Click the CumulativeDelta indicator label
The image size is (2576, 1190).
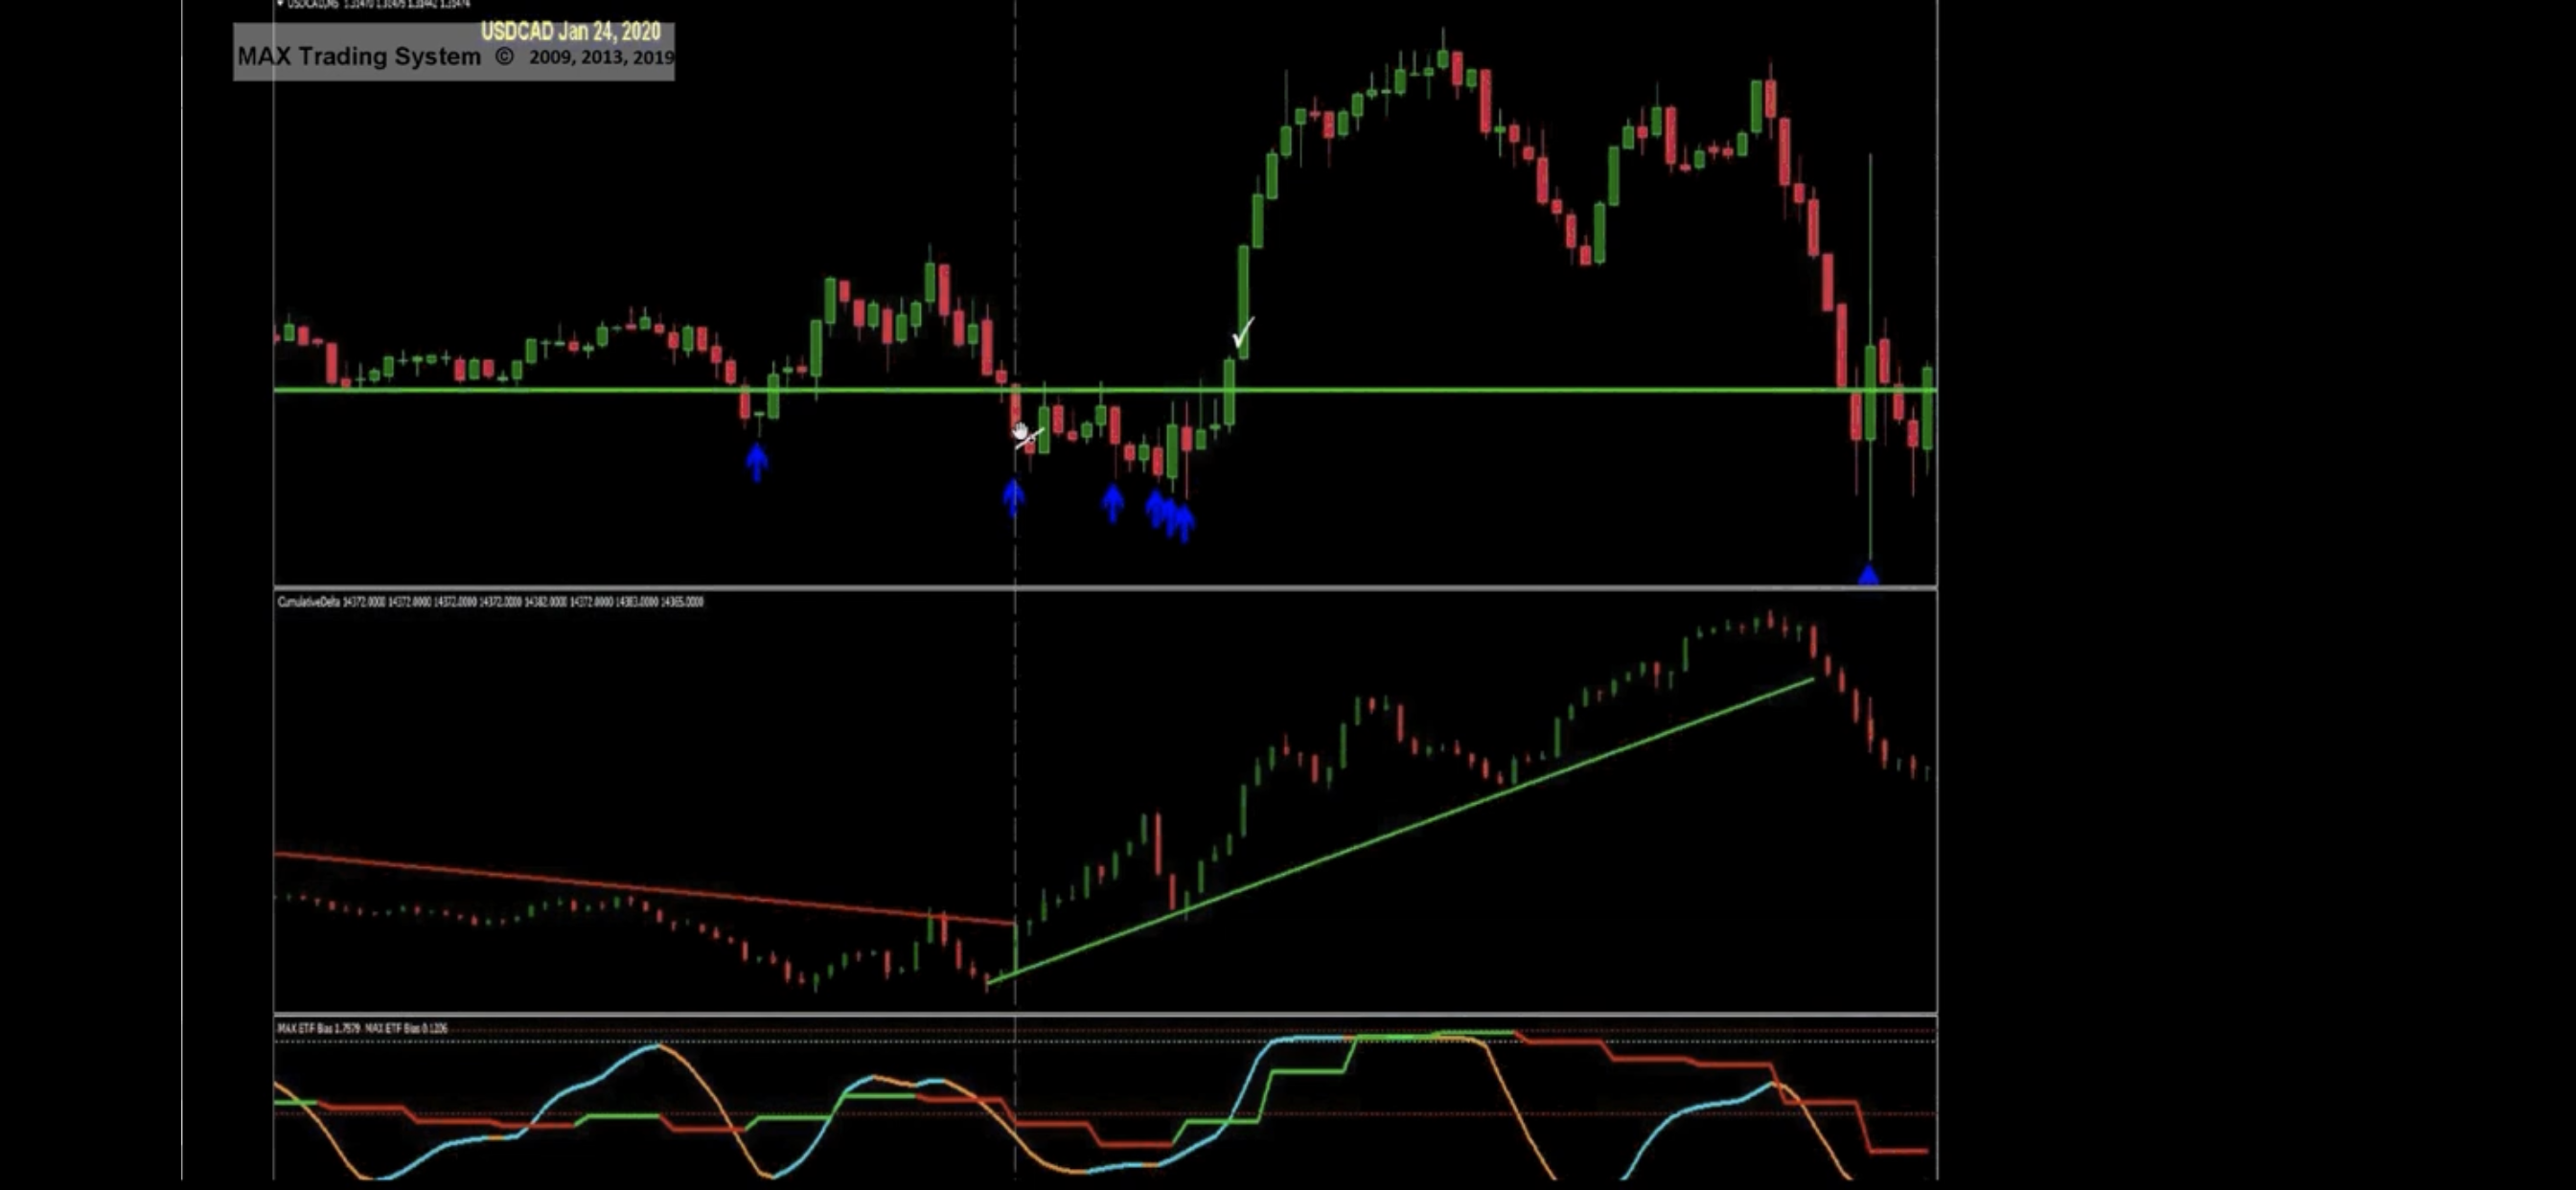pyautogui.click(x=309, y=602)
